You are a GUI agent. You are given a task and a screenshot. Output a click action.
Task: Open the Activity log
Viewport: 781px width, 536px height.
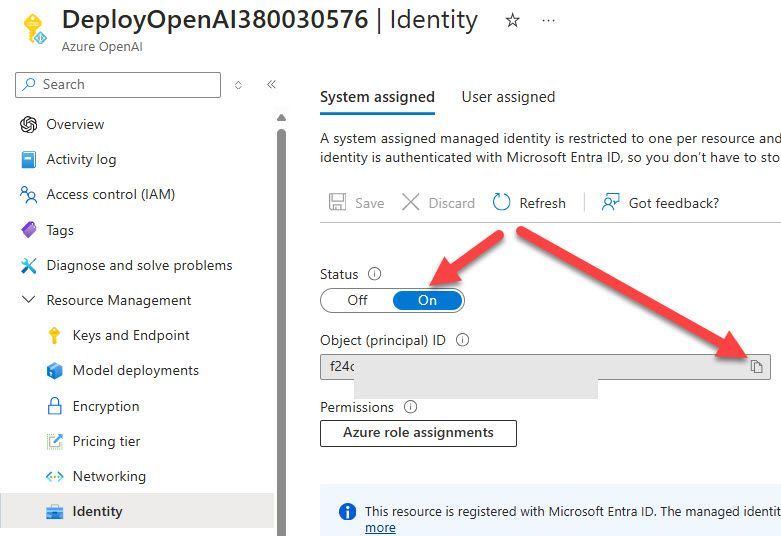pos(81,159)
